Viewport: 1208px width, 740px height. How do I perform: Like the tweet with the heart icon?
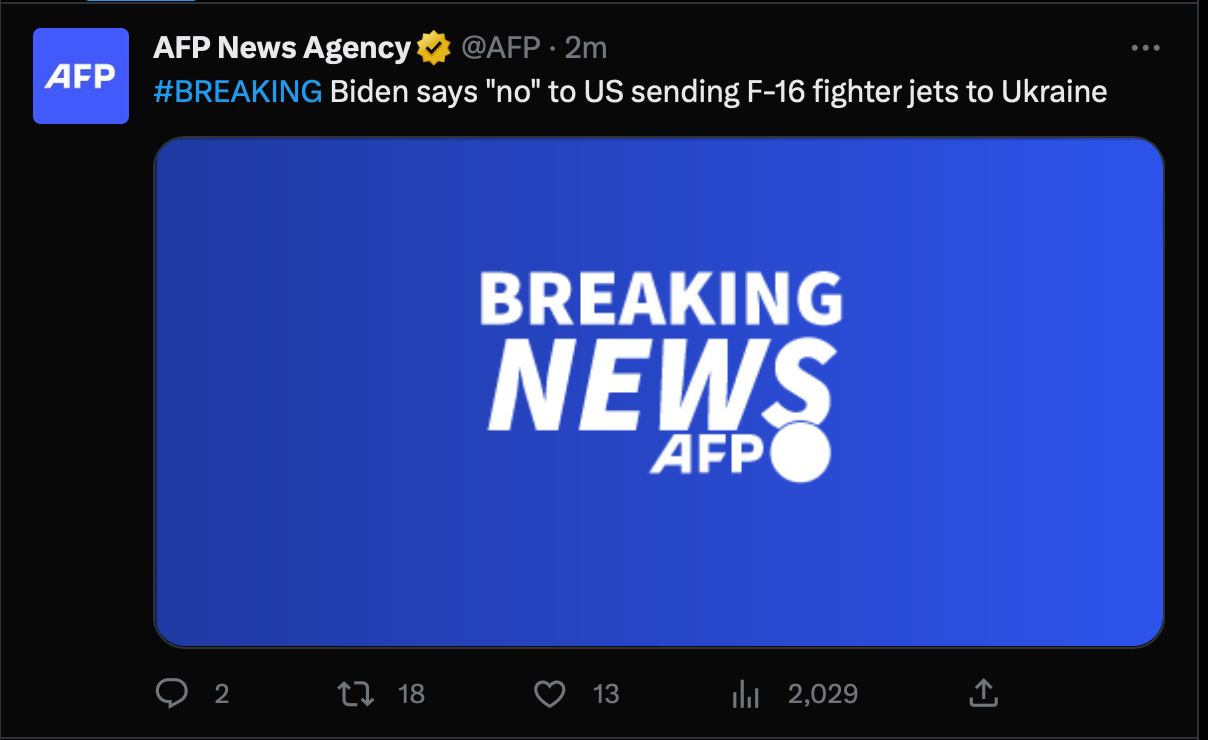549,693
